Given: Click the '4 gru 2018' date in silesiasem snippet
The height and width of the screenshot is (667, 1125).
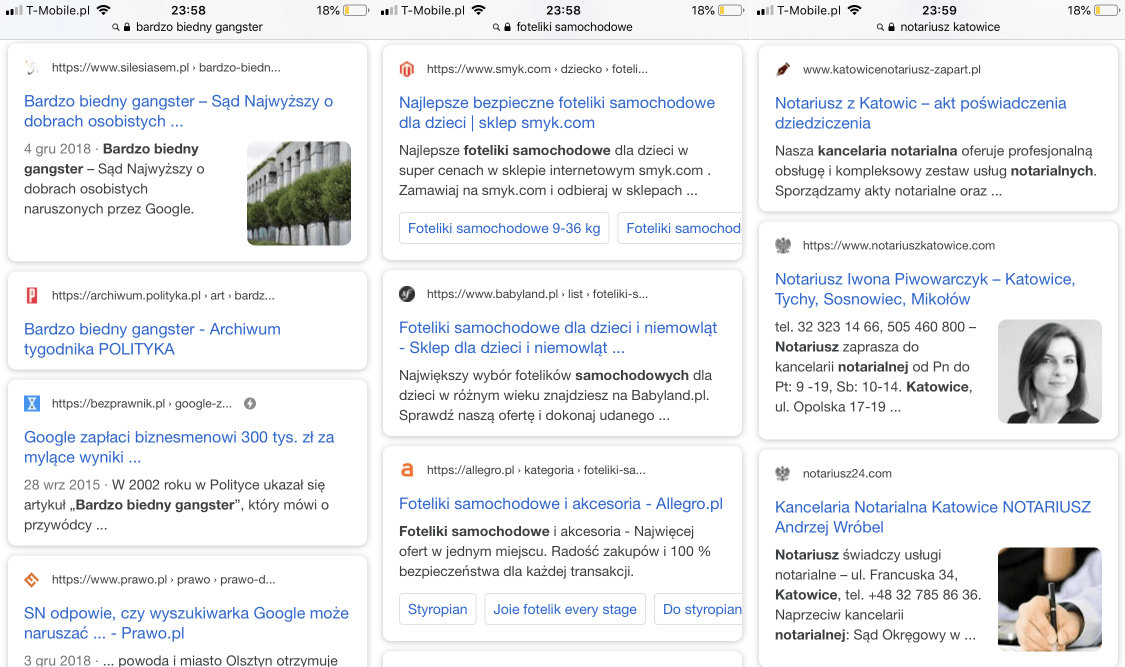Looking at the screenshot, I should [57, 148].
